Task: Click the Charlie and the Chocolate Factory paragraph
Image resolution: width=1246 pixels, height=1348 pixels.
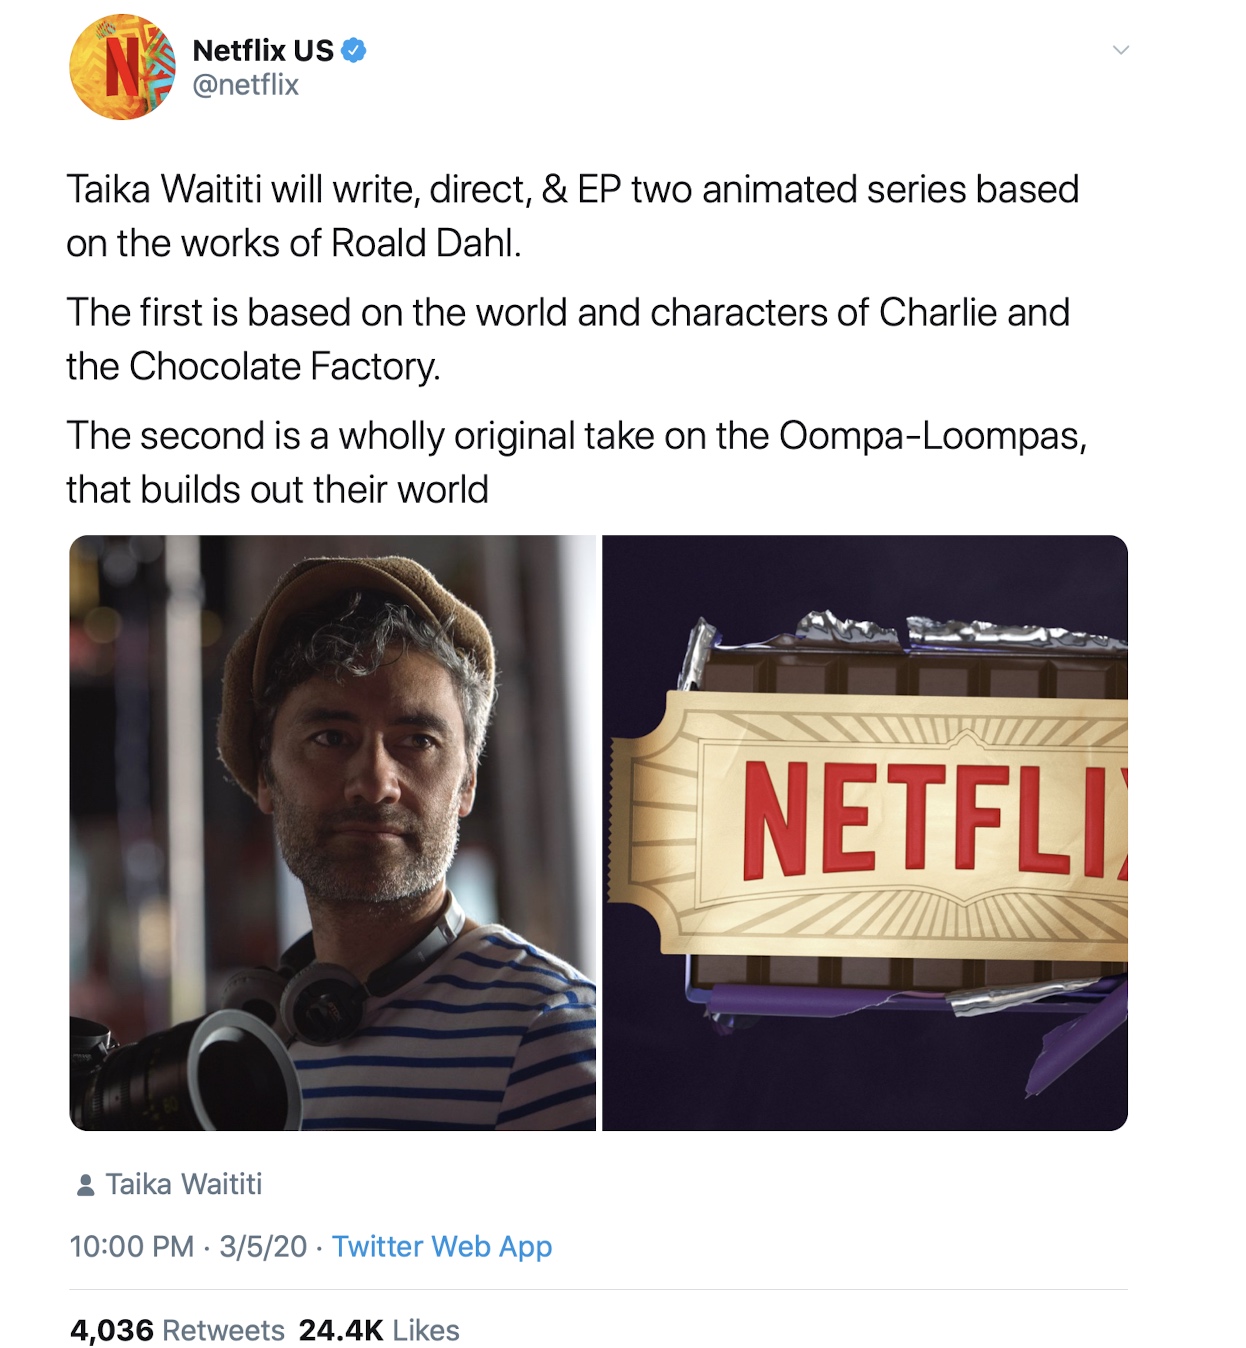Action: [x=568, y=339]
